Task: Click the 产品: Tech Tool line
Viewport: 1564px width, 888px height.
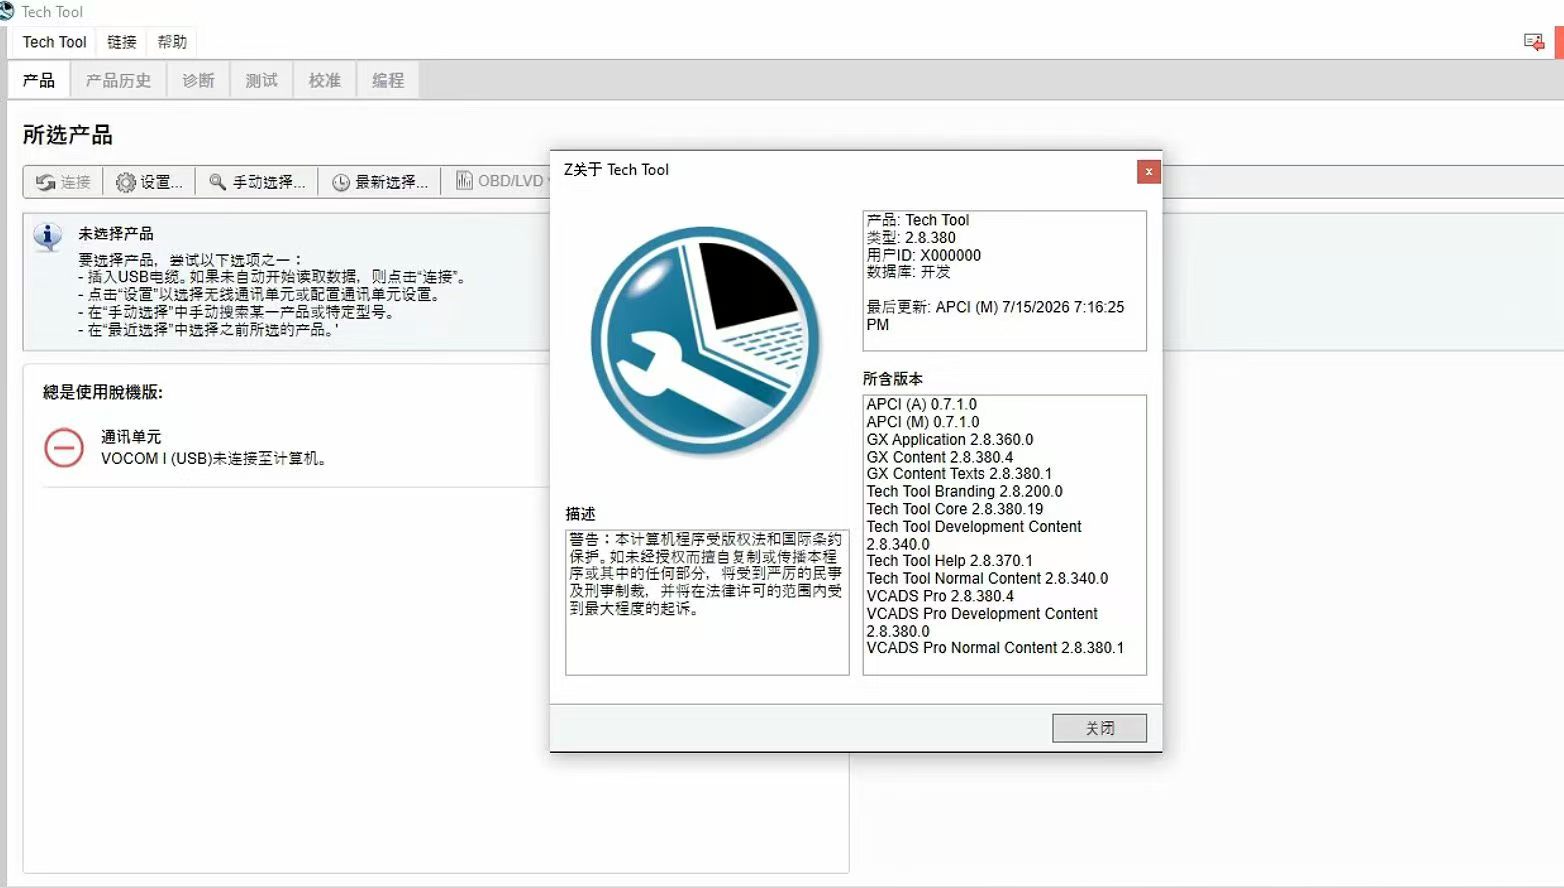Action: [x=917, y=220]
